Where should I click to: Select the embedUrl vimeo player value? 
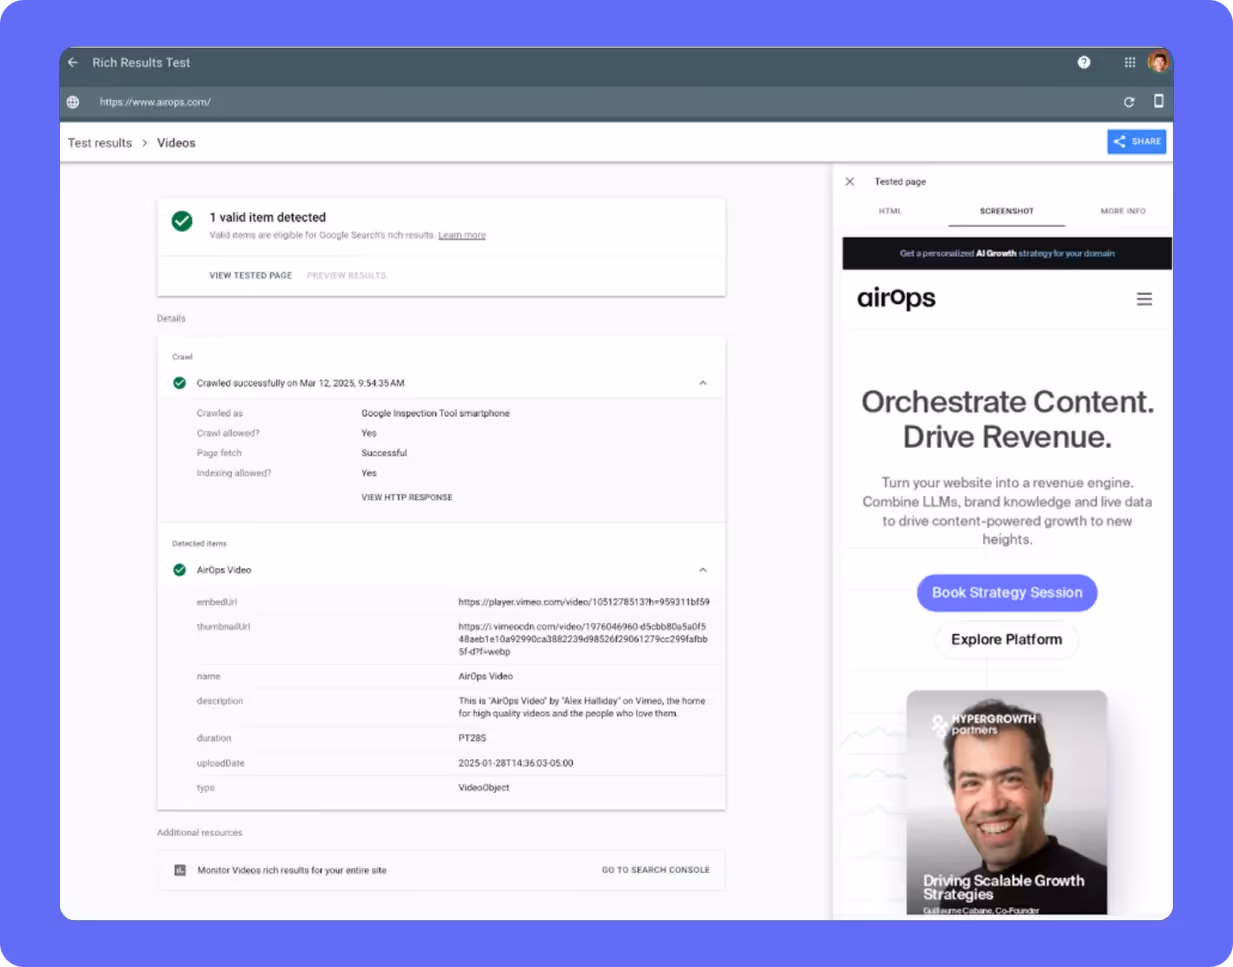click(584, 602)
